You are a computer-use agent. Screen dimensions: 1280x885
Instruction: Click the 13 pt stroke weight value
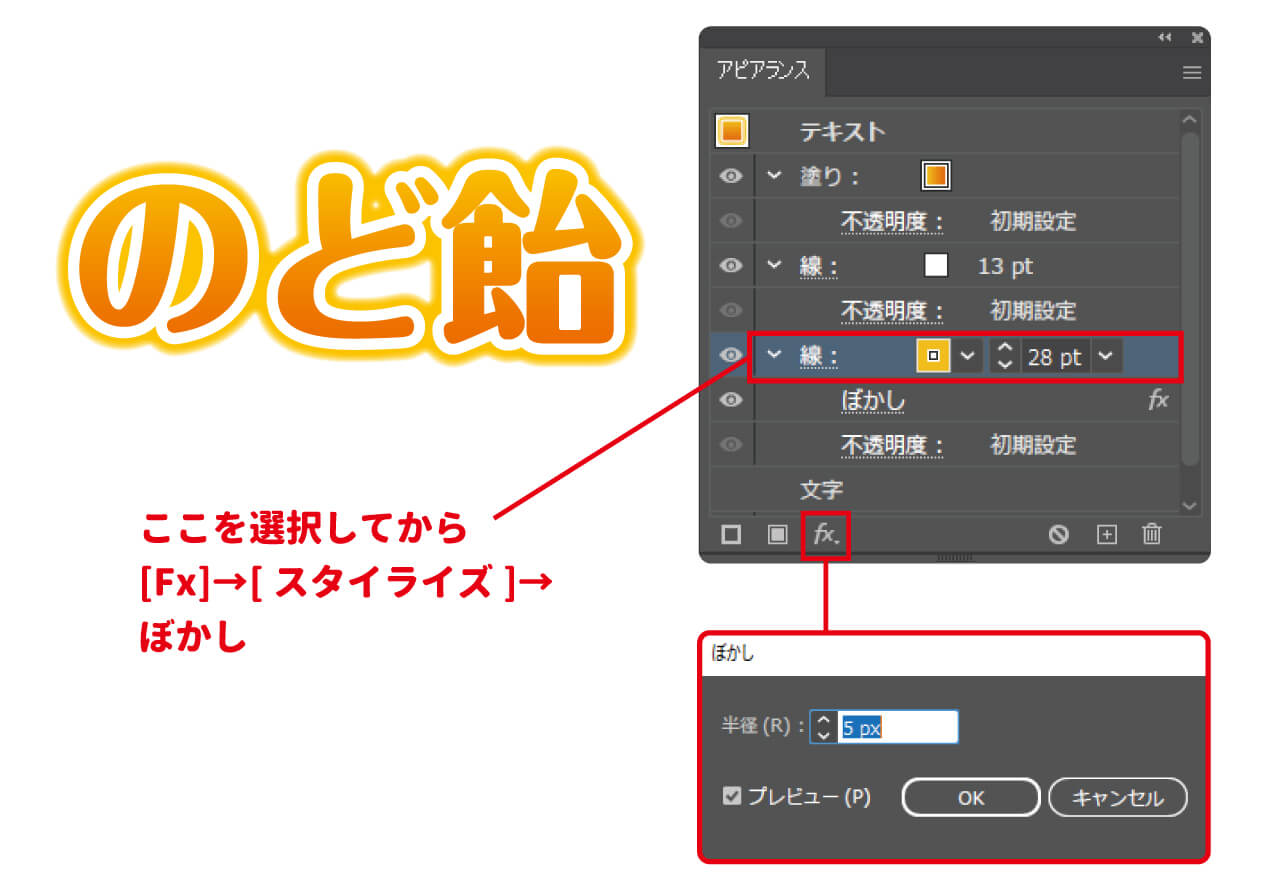point(1005,266)
